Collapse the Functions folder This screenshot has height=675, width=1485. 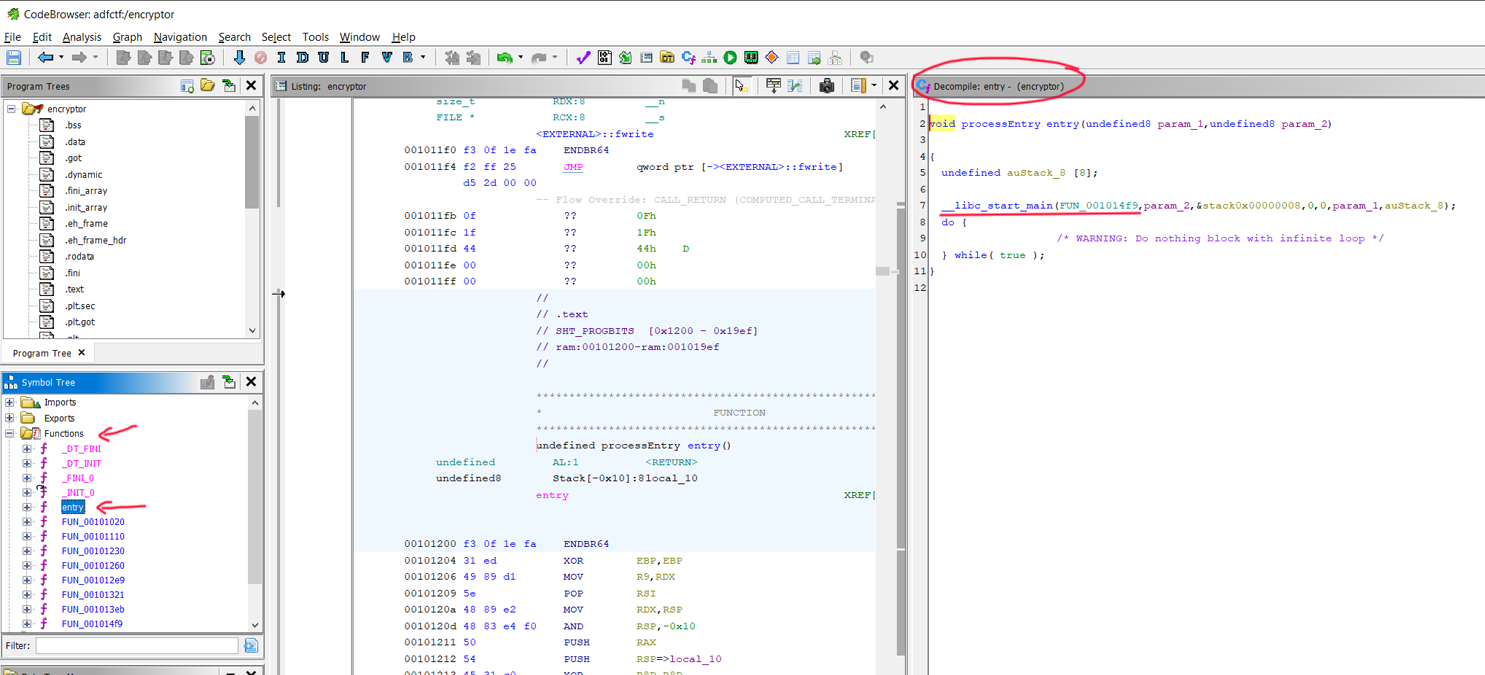tap(8, 433)
